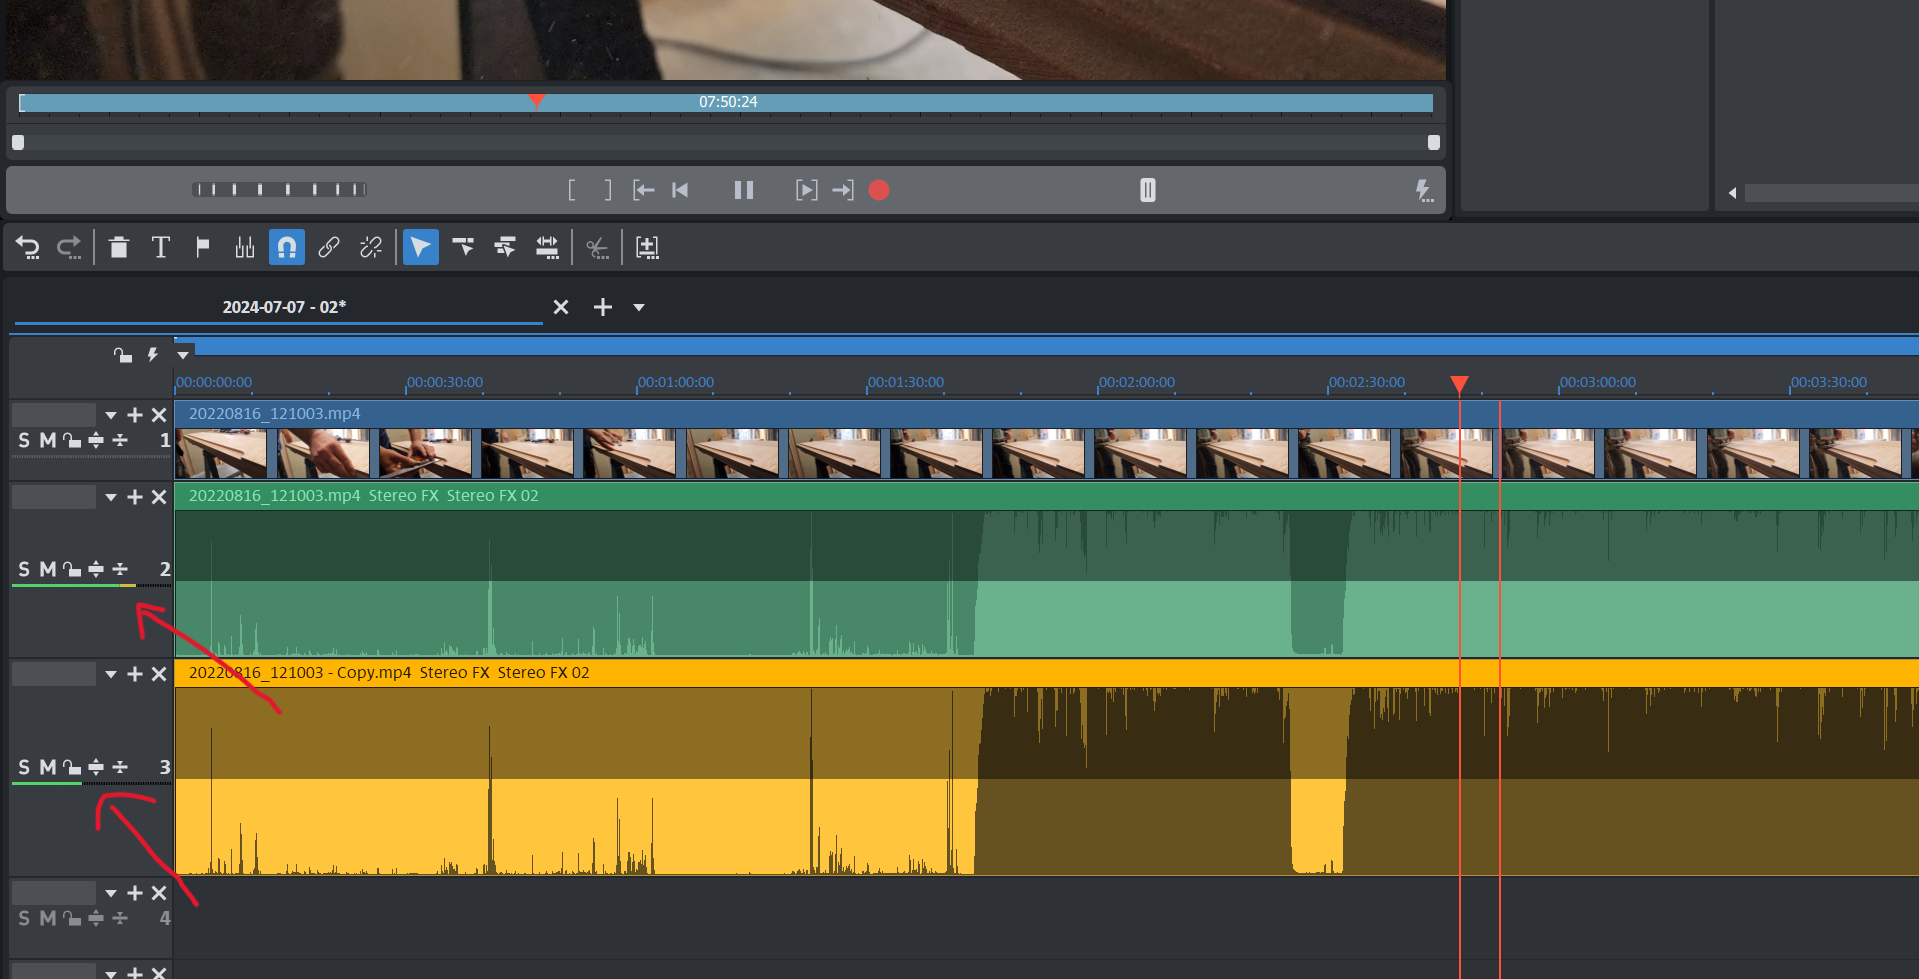Lock track 1
The height and width of the screenshot is (979, 1919).
tap(72, 440)
